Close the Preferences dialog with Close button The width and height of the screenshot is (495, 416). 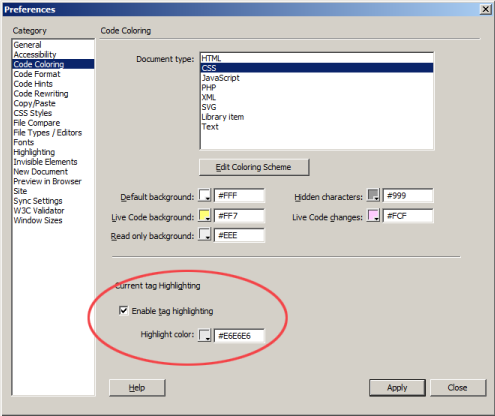(458, 388)
